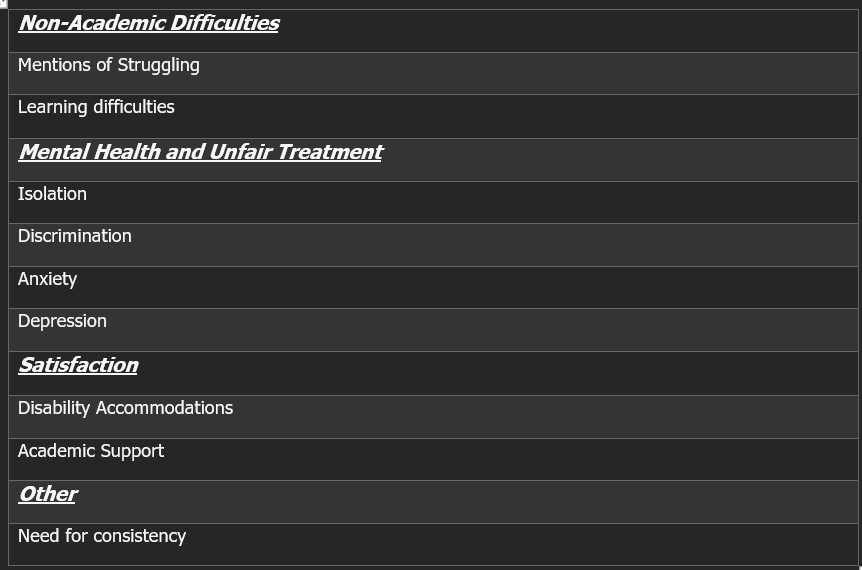Place cursor in the Isolation row
Screen dimensions: 862x570
click(x=52, y=194)
